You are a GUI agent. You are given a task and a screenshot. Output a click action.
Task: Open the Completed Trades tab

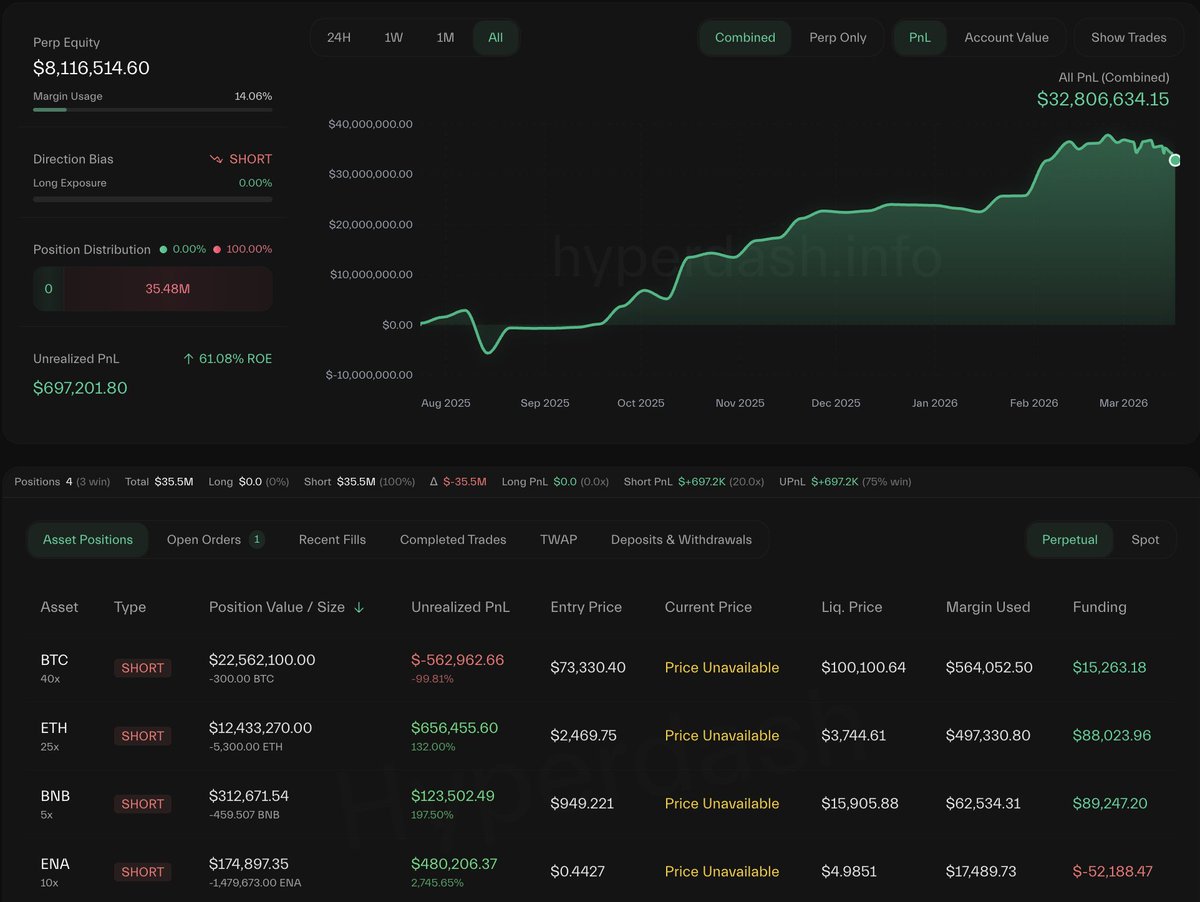tap(453, 540)
